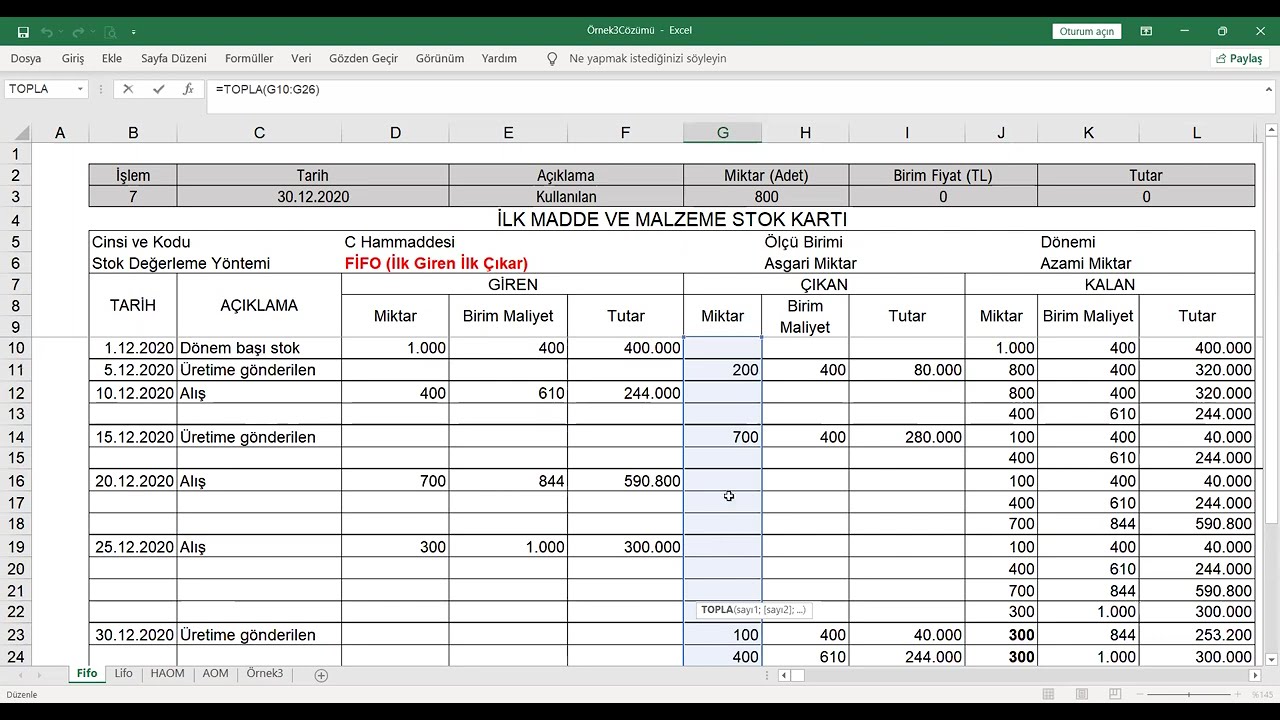The height and width of the screenshot is (720, 1280).
Task: Open the Ekle ribbon tab
Action: tap(112, 59)
